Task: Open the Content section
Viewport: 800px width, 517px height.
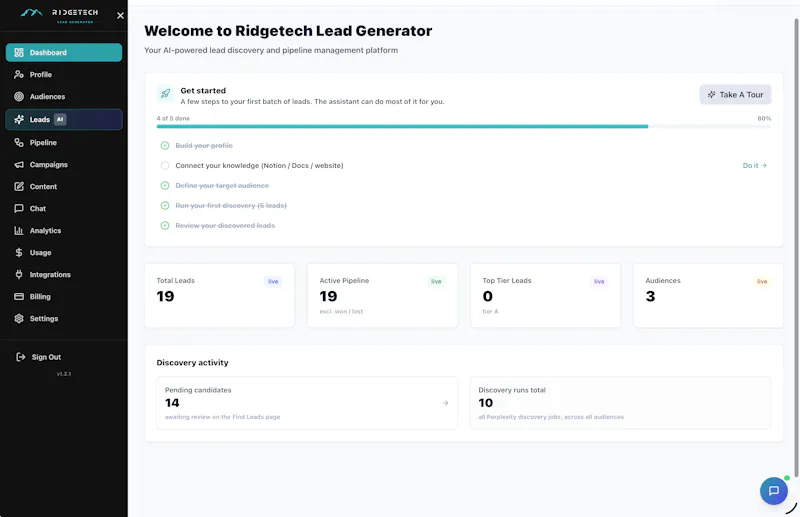Action: pyautogui.click(x=64, y=186)
